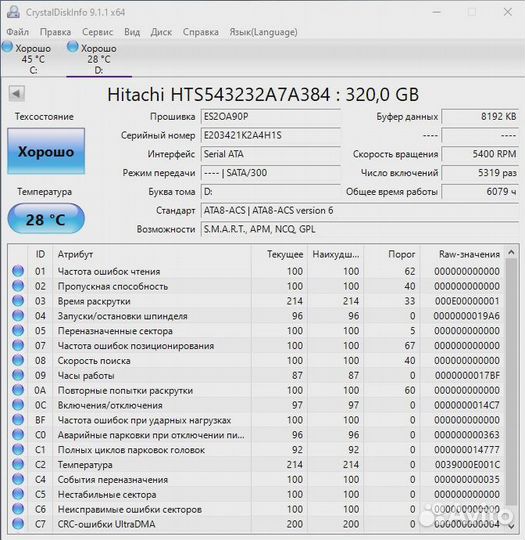The image size is (525, 540).
Task: Close the CrystalDiskInfo window
Action: (x=508, y=12)
